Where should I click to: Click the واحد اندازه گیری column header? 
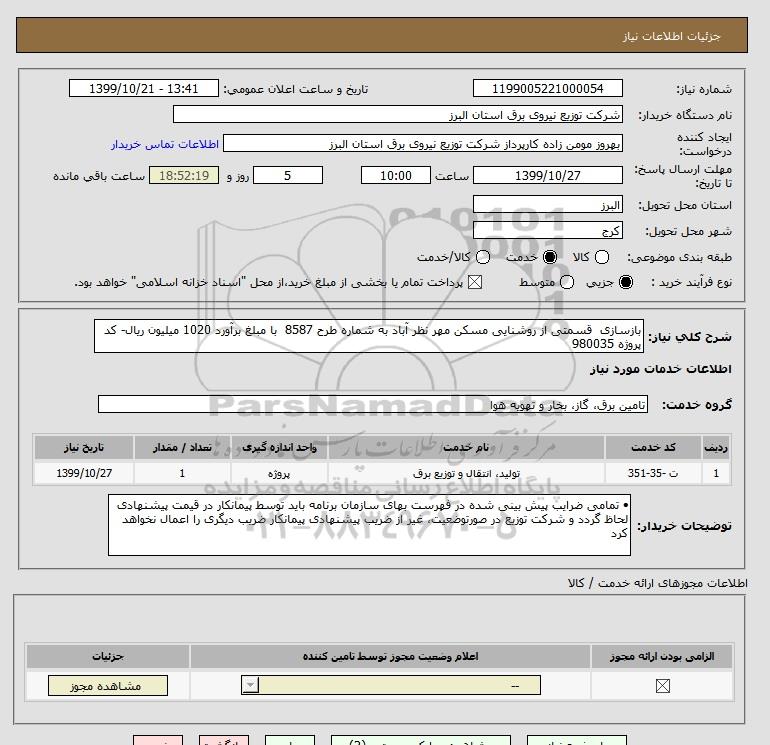point(279,447)
